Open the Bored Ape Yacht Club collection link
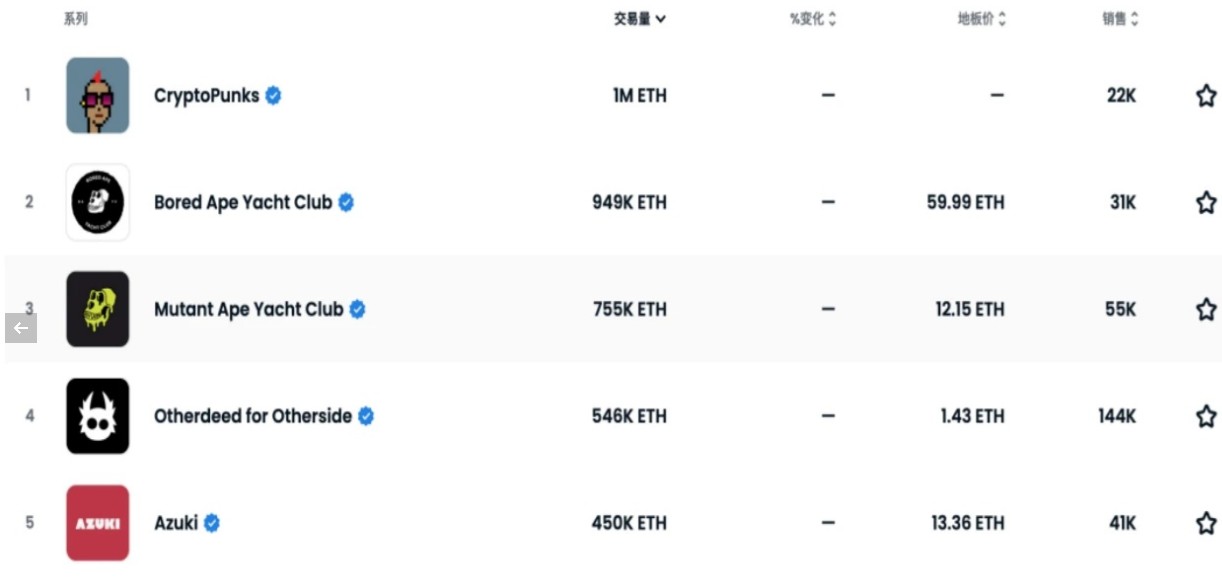Image resolution: width=1222 pixels, height=582 pixels. [x=243, y=203]
